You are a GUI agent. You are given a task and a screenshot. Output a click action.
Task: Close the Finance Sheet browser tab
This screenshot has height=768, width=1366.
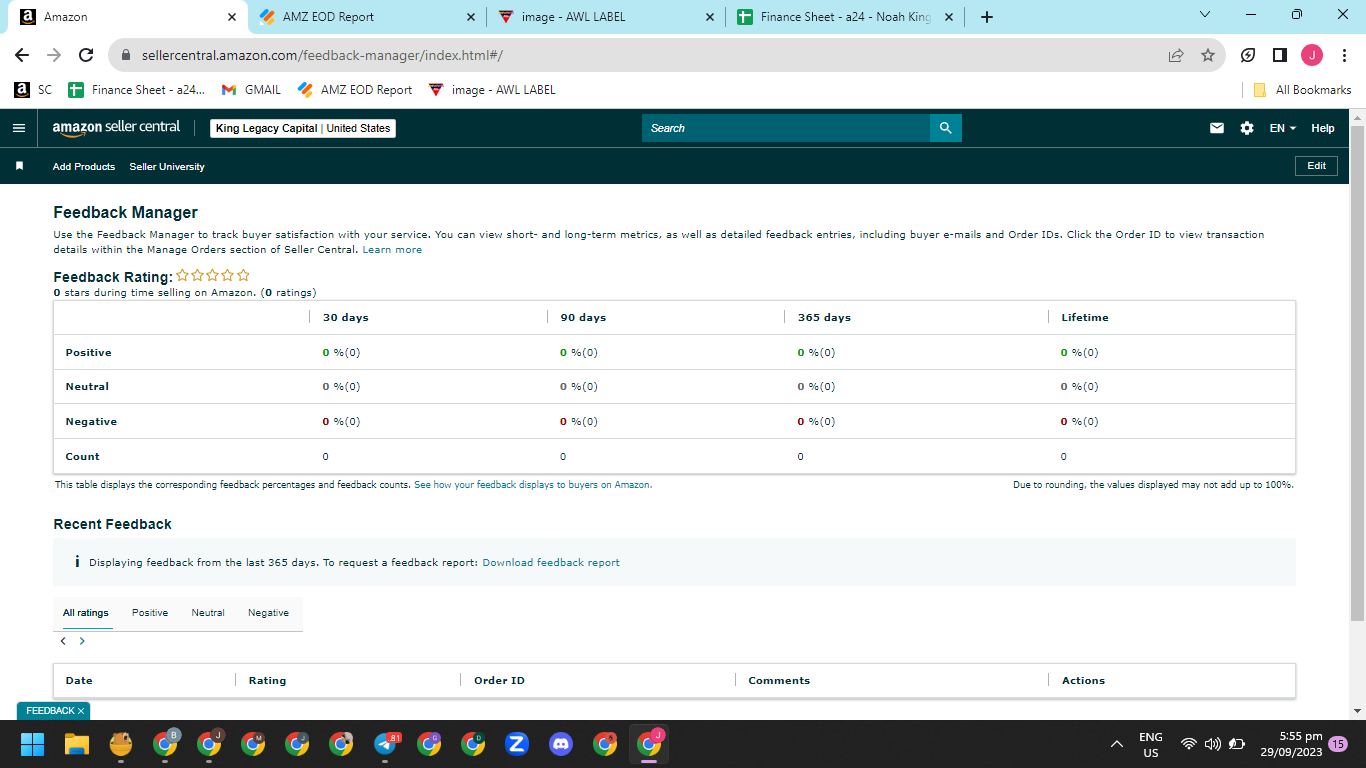pyautogui.click(x=949, y=17)
